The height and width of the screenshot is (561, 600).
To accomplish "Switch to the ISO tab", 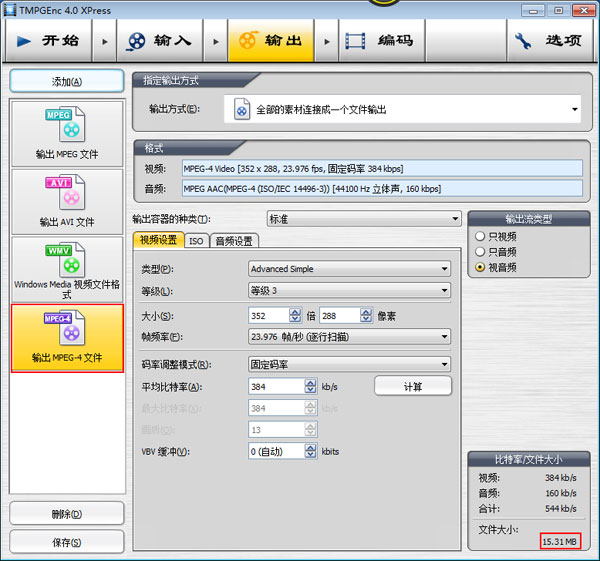I will 196,241.
